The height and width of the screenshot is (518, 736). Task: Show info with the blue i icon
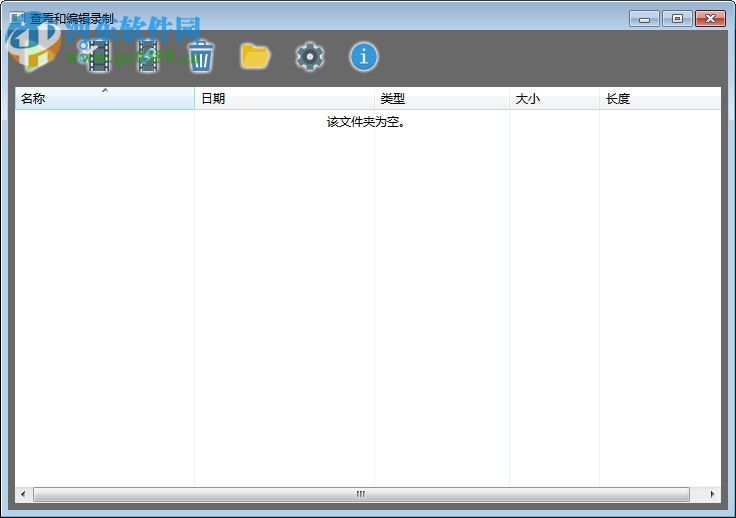(x=364, y=57)
